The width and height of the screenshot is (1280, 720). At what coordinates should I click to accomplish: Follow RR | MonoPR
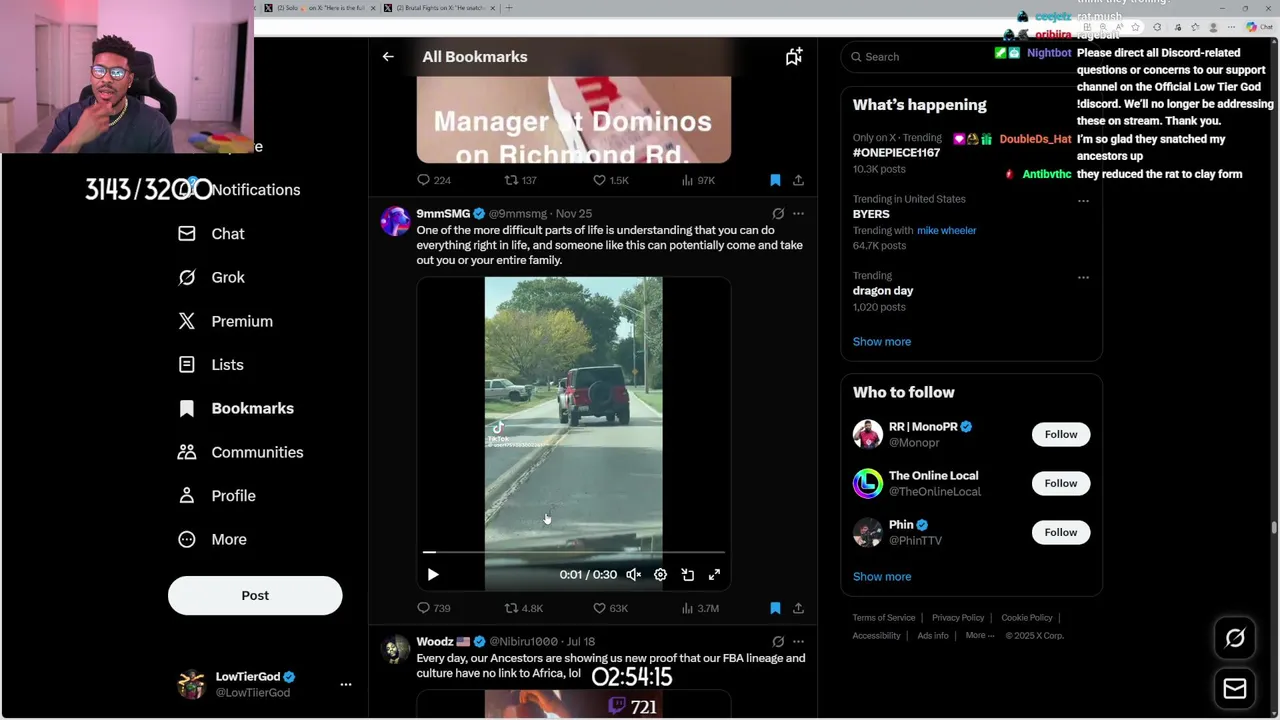[x=1061, y=434]
